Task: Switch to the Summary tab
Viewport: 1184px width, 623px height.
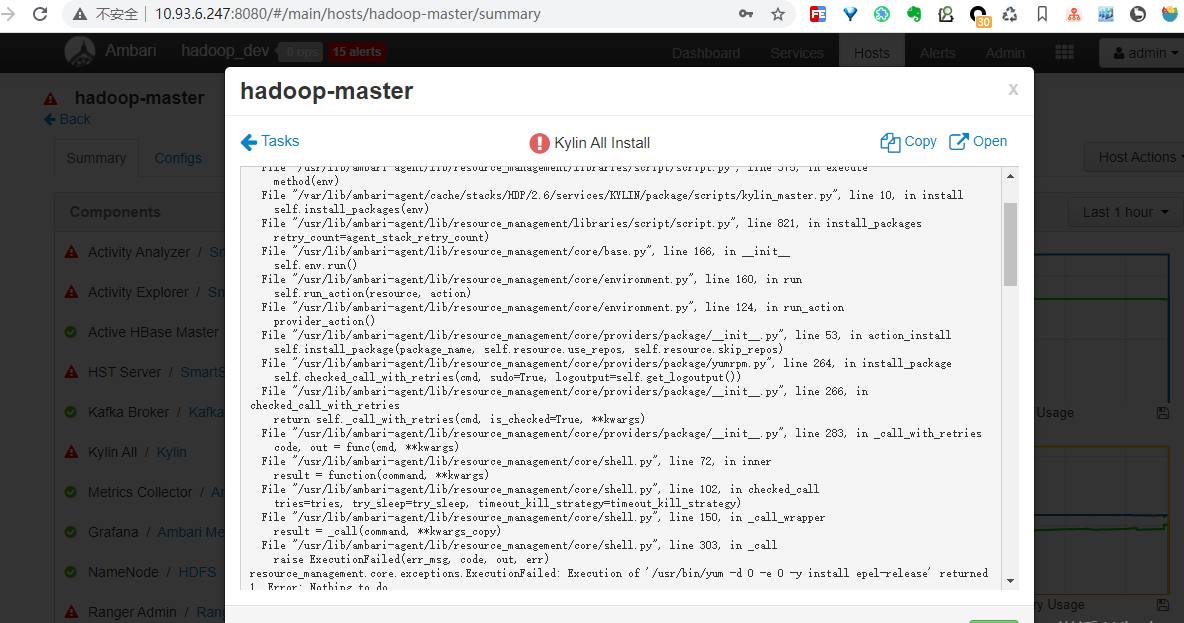Action: click(96, 158)
